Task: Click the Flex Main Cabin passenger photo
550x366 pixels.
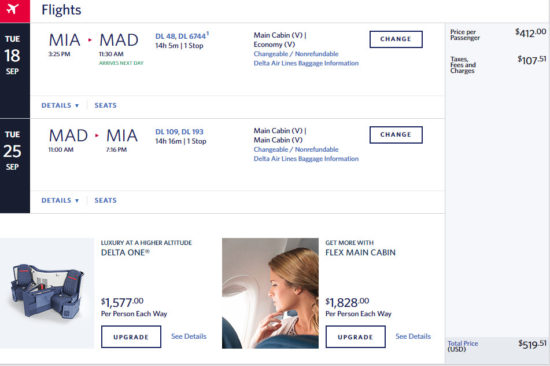Action: click(270, 293)
